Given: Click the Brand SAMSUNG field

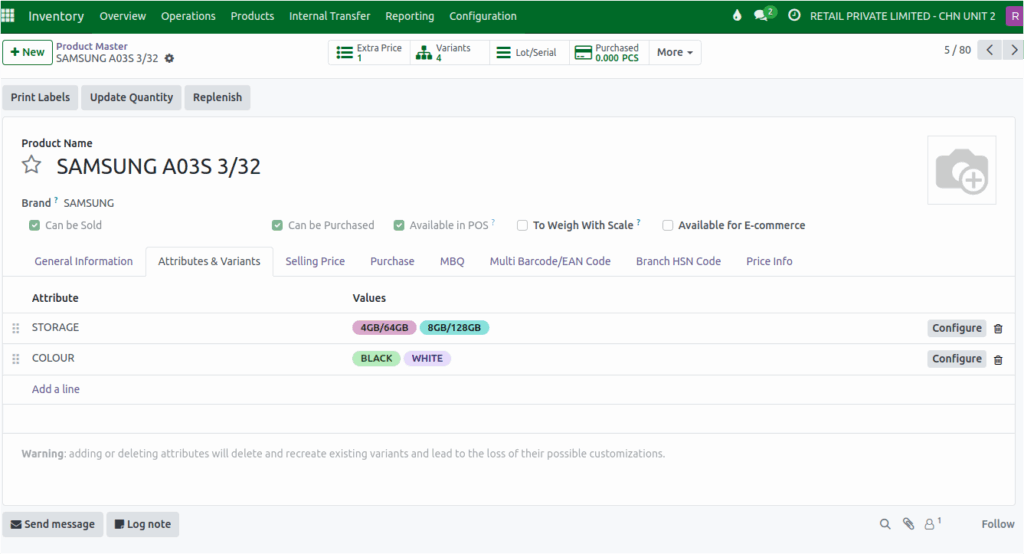Looking at the screenshot, I should [x=89, y=203].
